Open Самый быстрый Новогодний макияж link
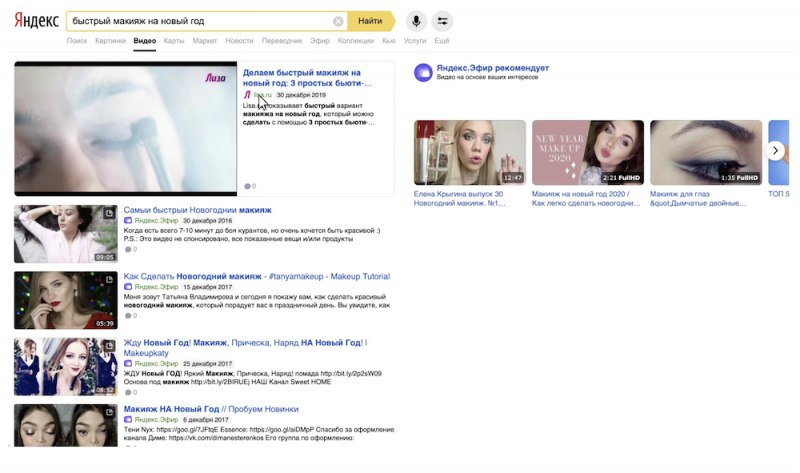This screenshot has height=473, width=800. [x=197, y=210]
